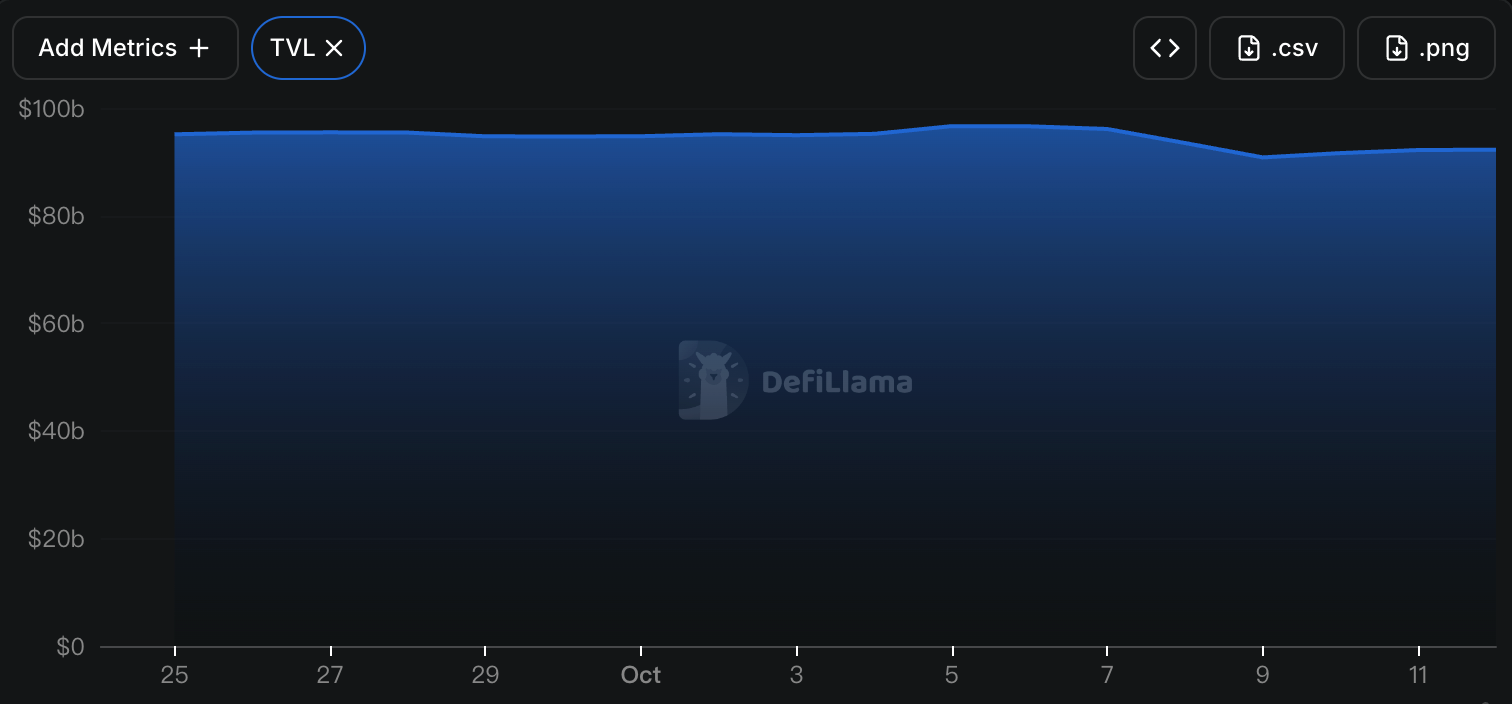
Task: Click the $100b y-axis label
Action: point(51,109)
